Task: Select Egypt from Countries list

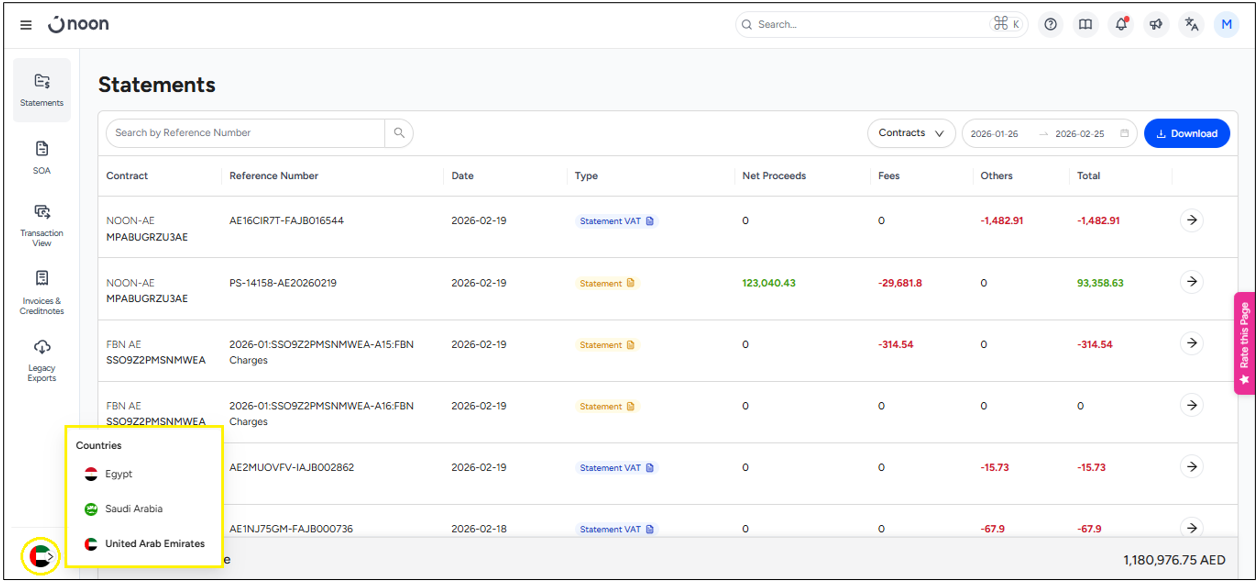Action: (118, 474)
